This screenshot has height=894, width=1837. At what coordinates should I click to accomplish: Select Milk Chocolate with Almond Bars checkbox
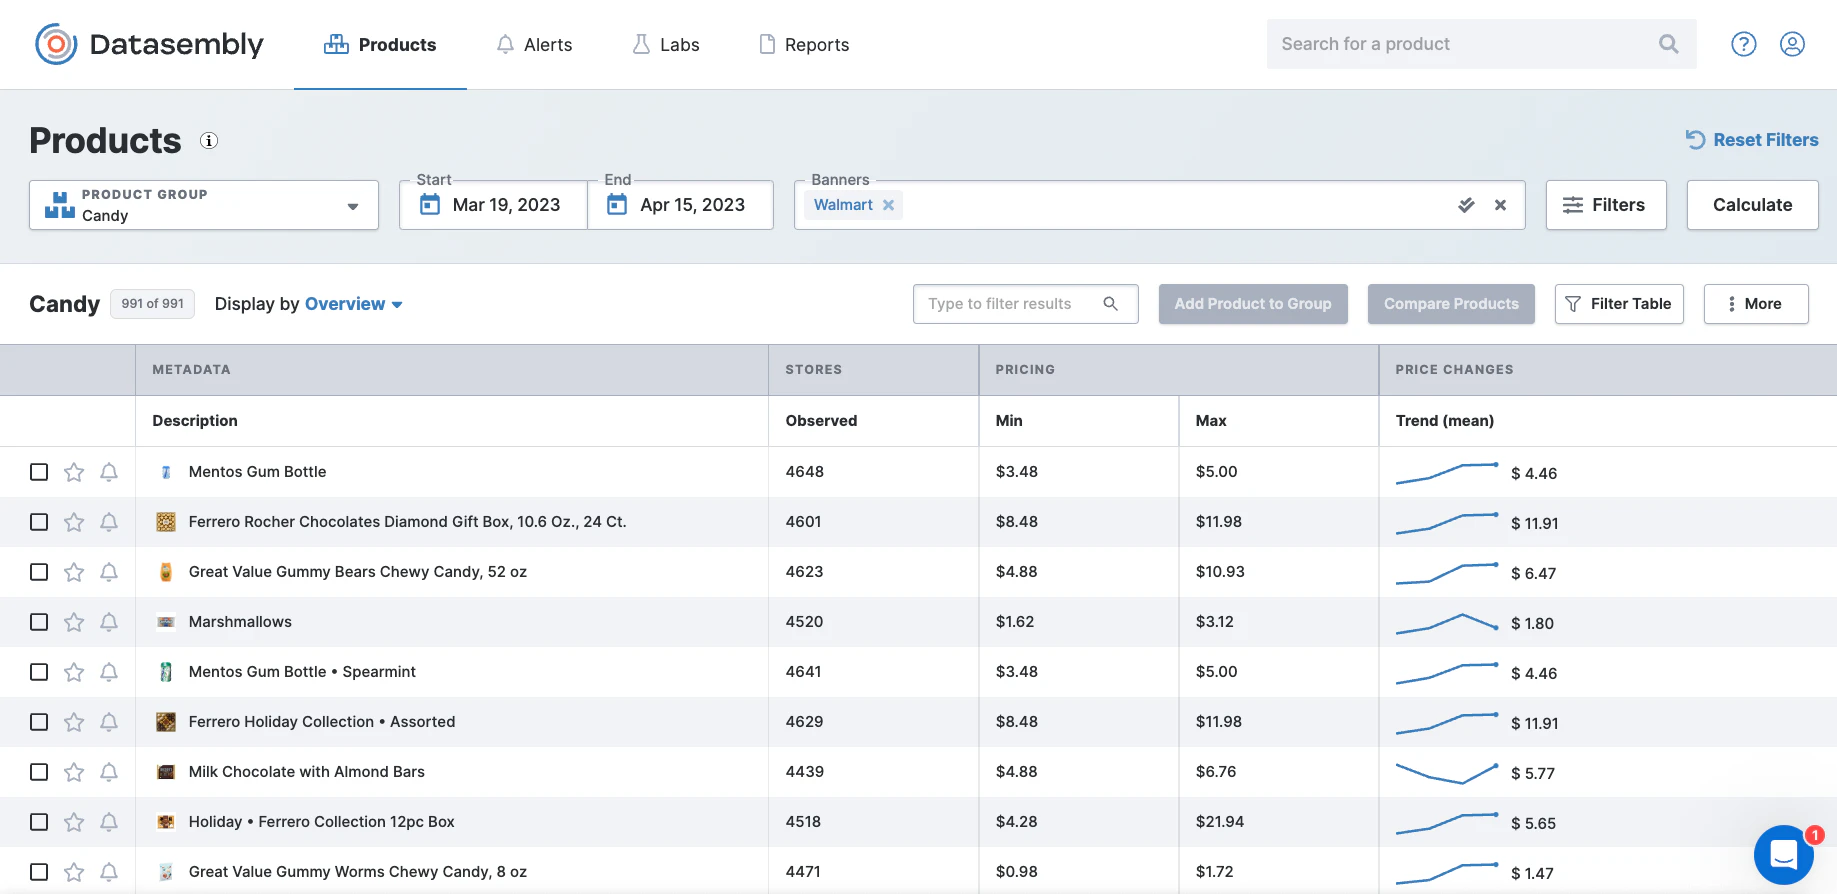tap(39, 772)
